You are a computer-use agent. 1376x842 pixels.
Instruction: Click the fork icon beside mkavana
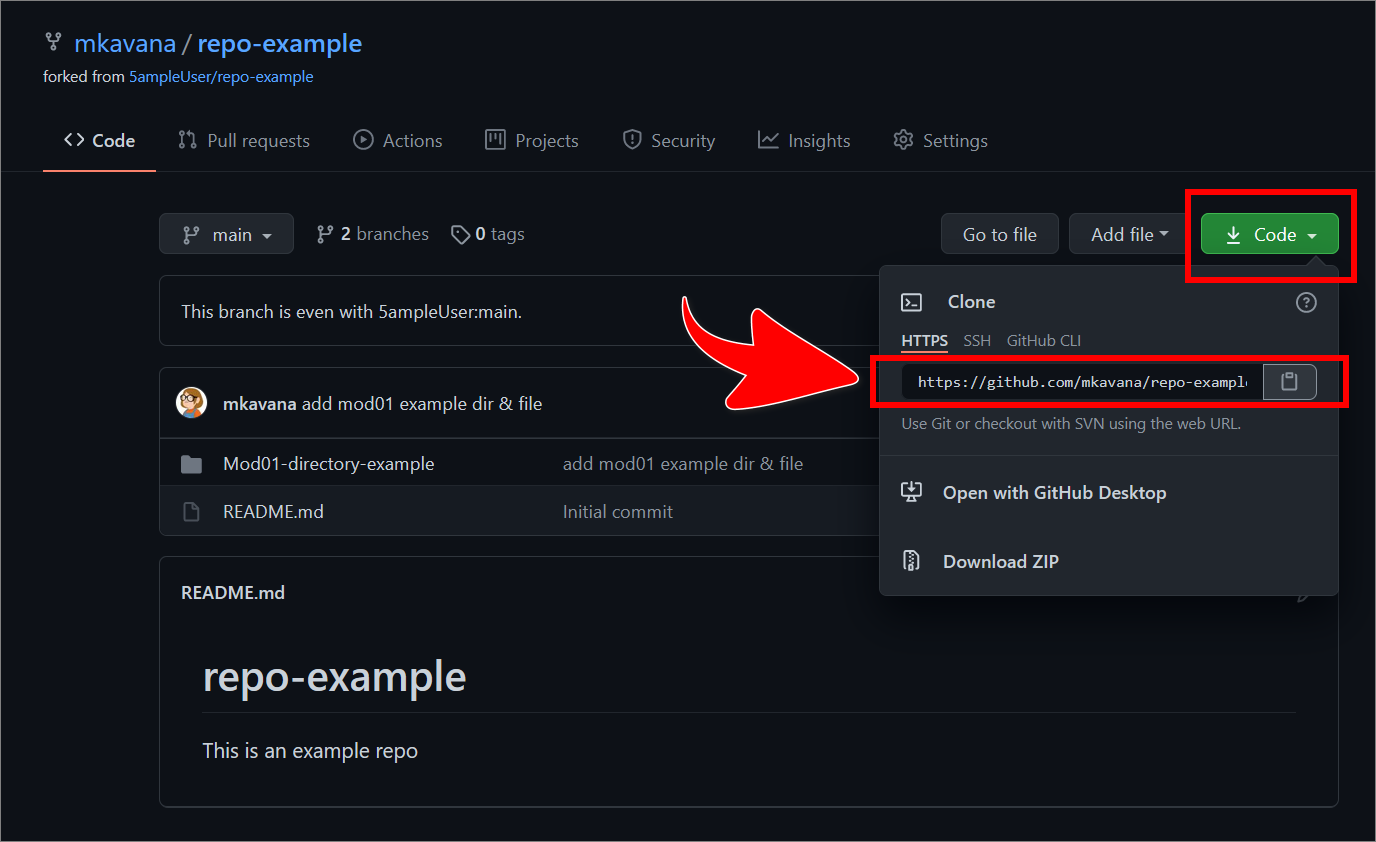coord(53,42)
